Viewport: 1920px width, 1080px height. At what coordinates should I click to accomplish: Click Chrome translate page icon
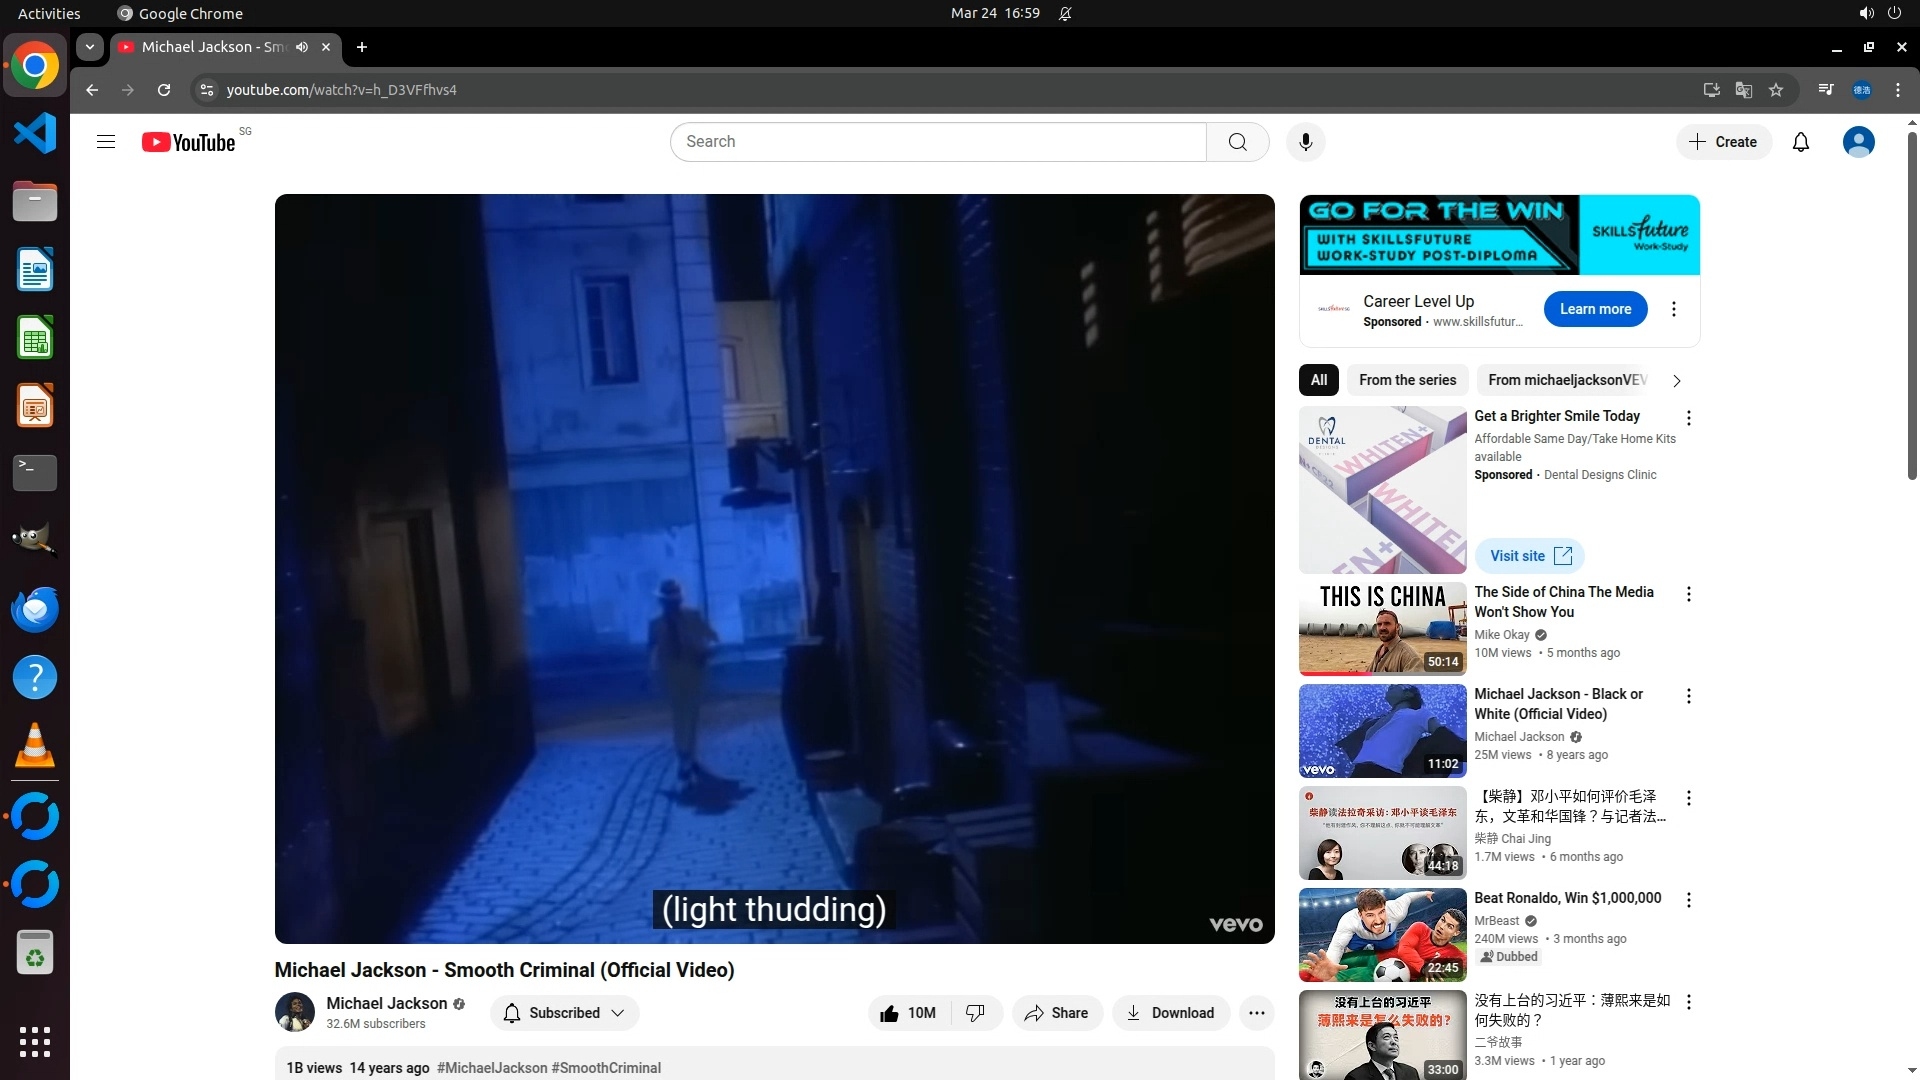[x=1744, y=90]
